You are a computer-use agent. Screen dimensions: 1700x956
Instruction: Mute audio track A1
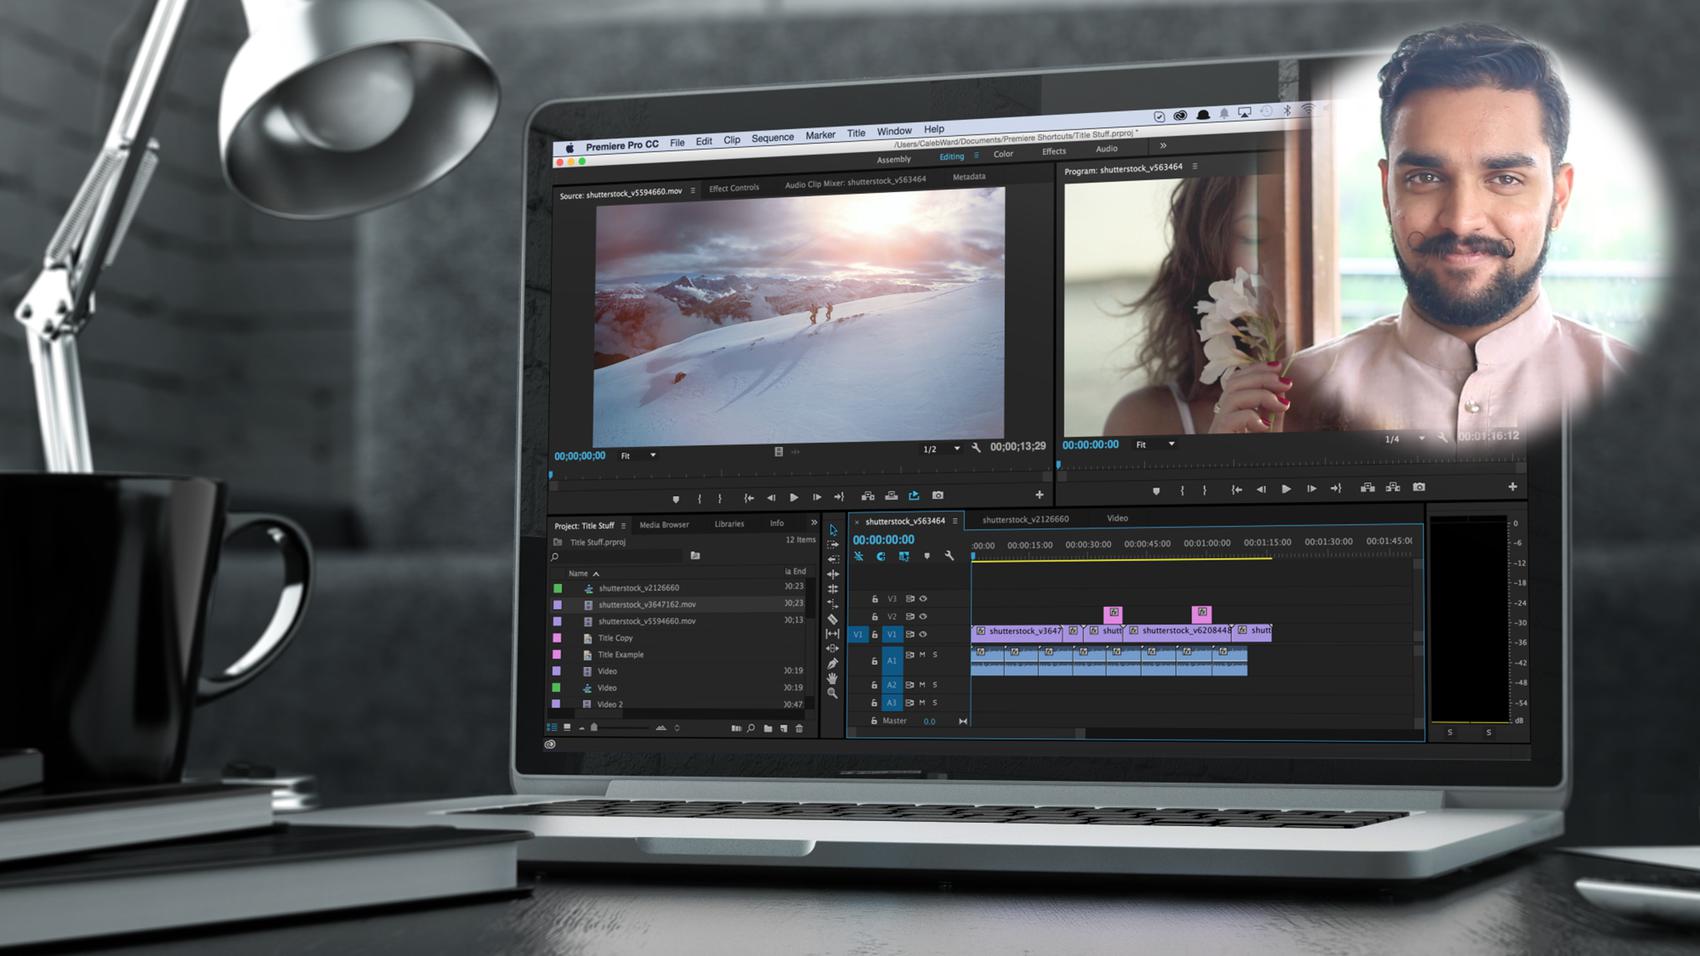pos(922,655)
